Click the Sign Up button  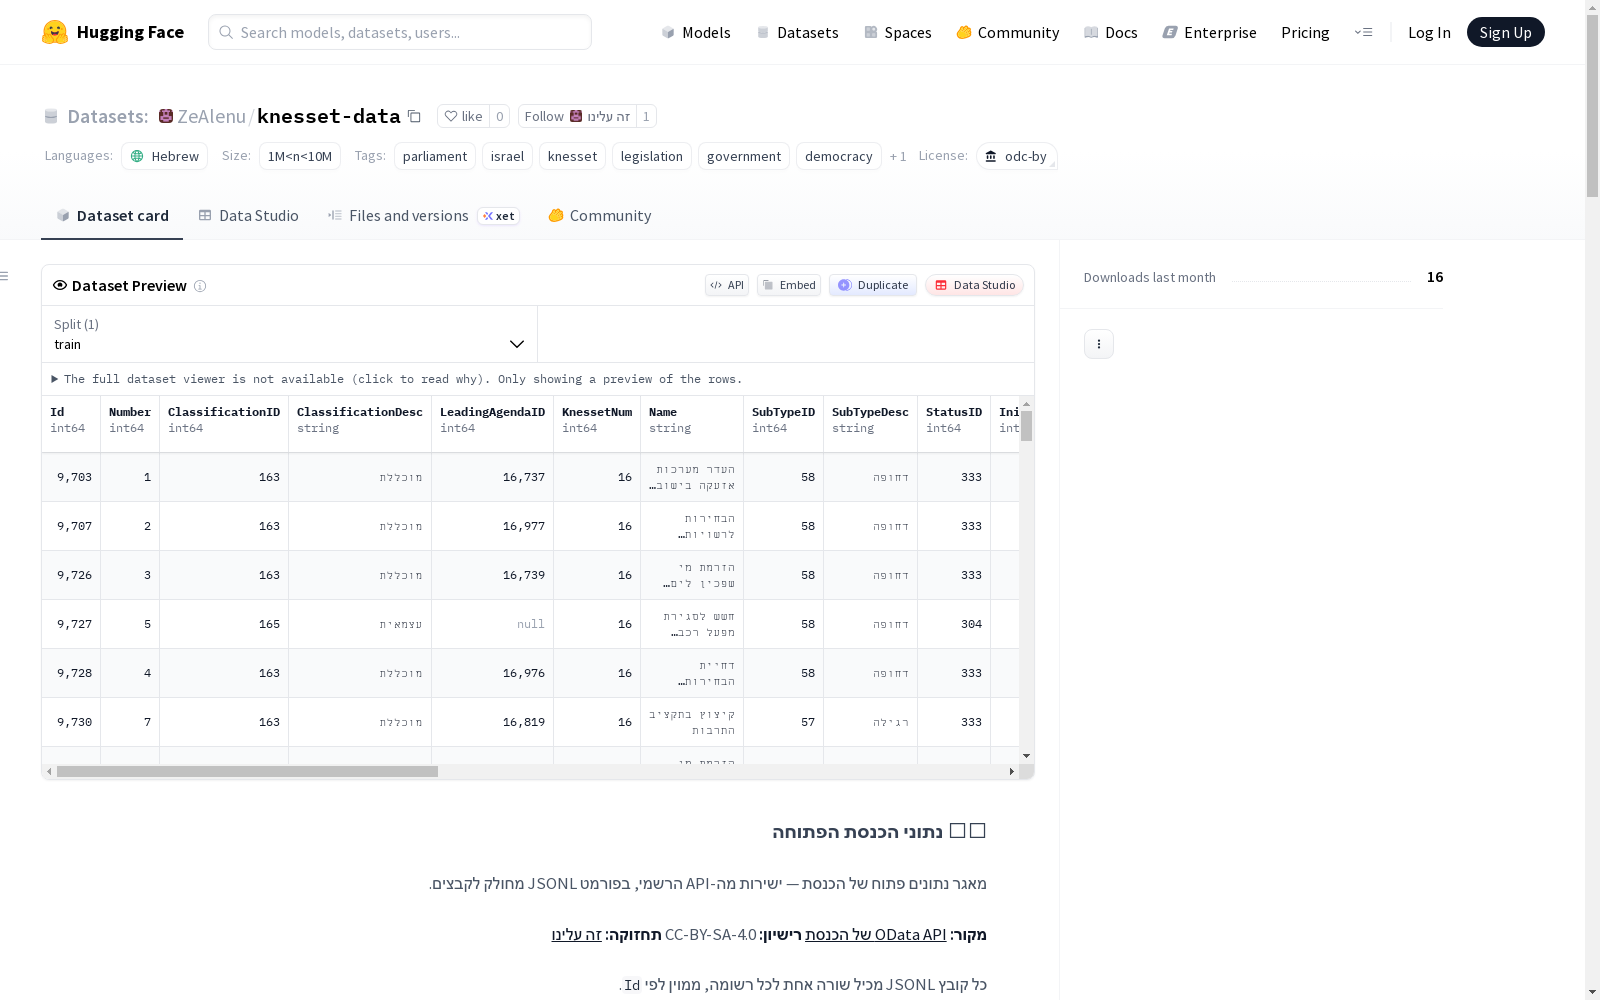pyautogui.click(x=1506, y=32)
